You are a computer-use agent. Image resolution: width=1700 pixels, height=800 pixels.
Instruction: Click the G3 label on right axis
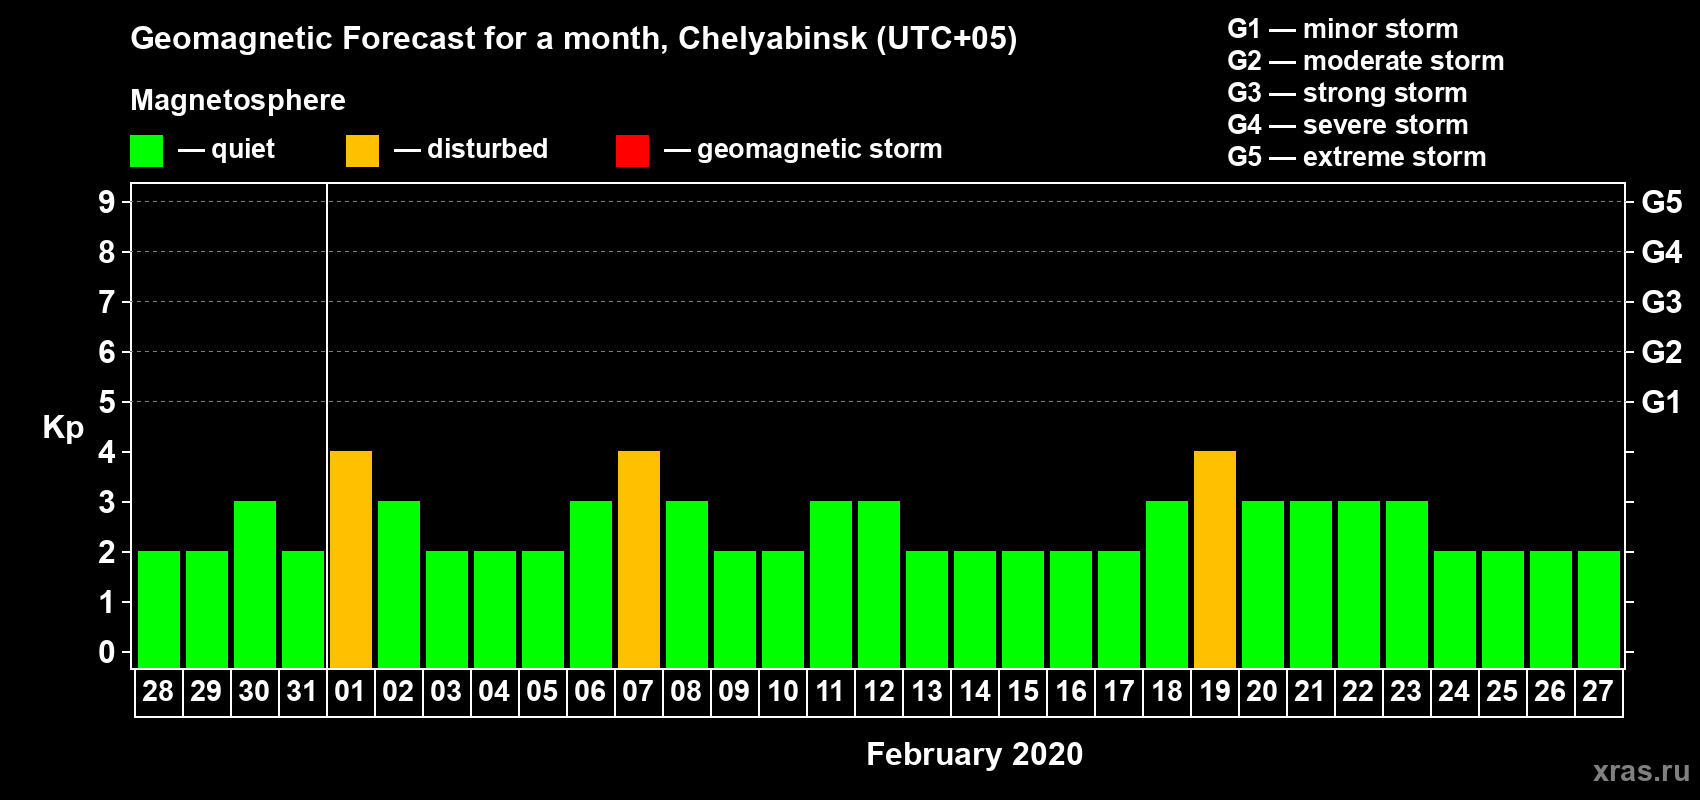tap(1662, 302)
